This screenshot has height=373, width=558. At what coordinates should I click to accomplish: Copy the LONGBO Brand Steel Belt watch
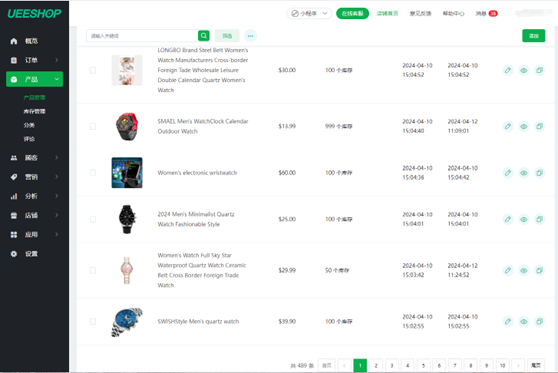pos(539,70)
